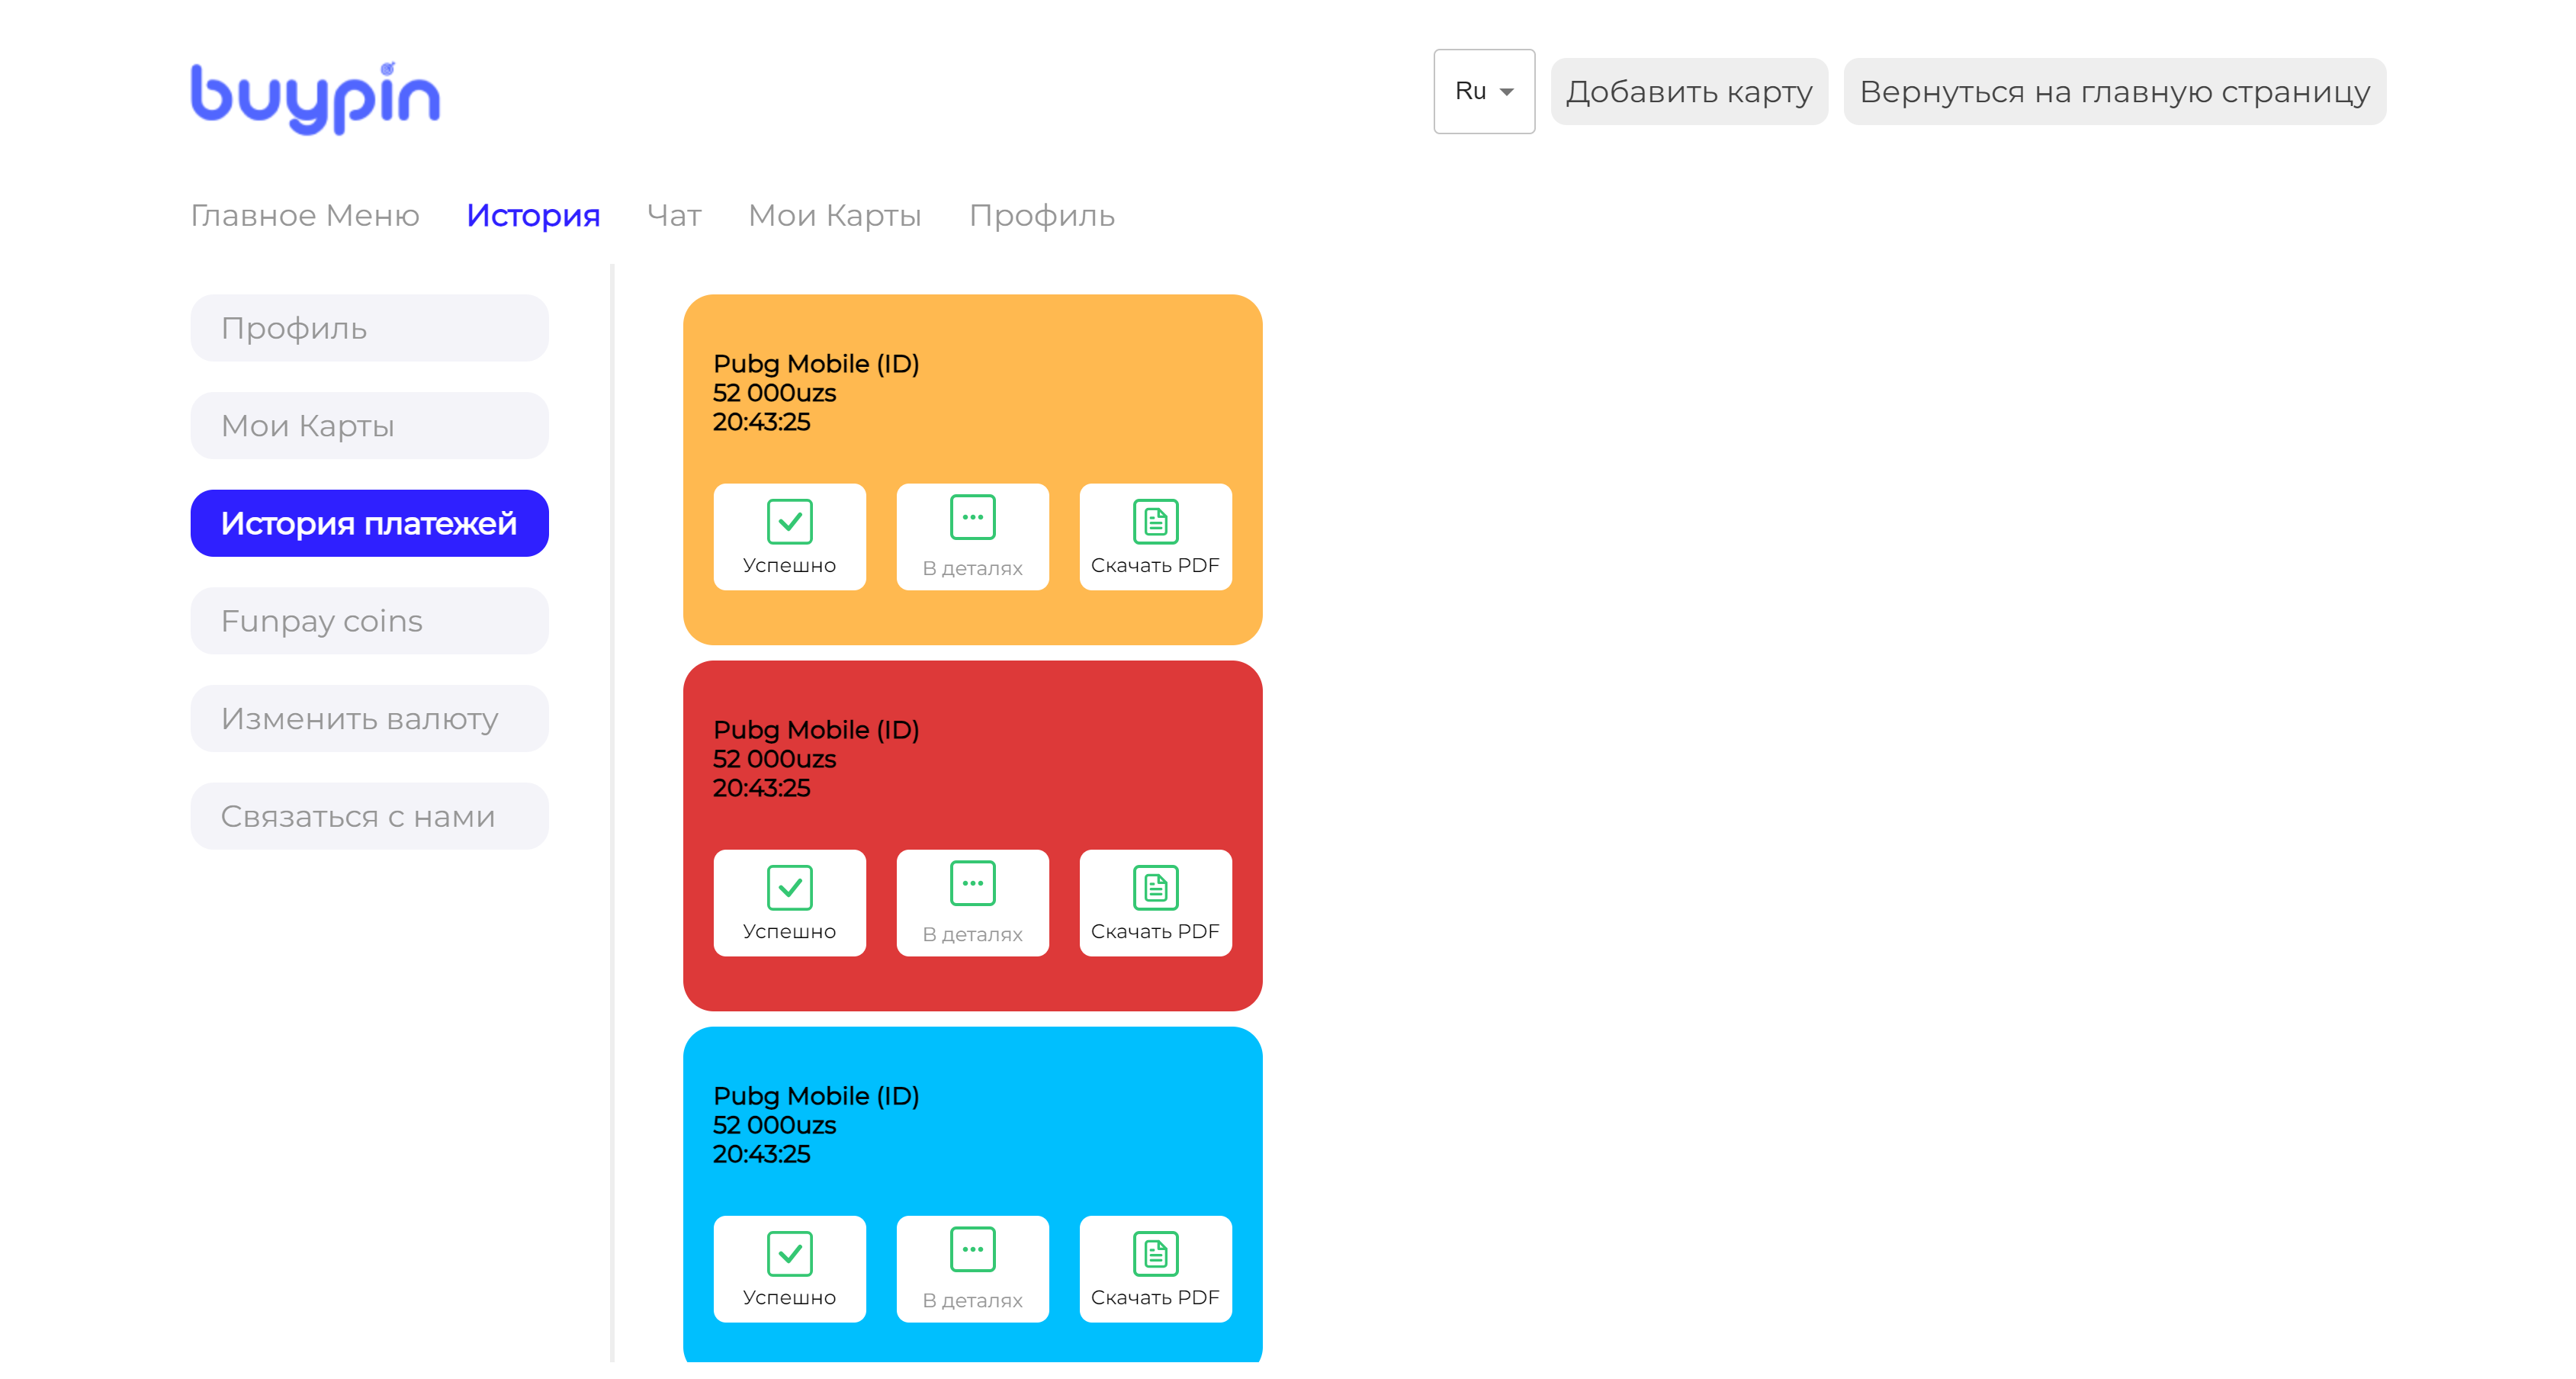Open В деталях icon in red card
Viewport: 2576px width, 1379px height.
point(972,884)
